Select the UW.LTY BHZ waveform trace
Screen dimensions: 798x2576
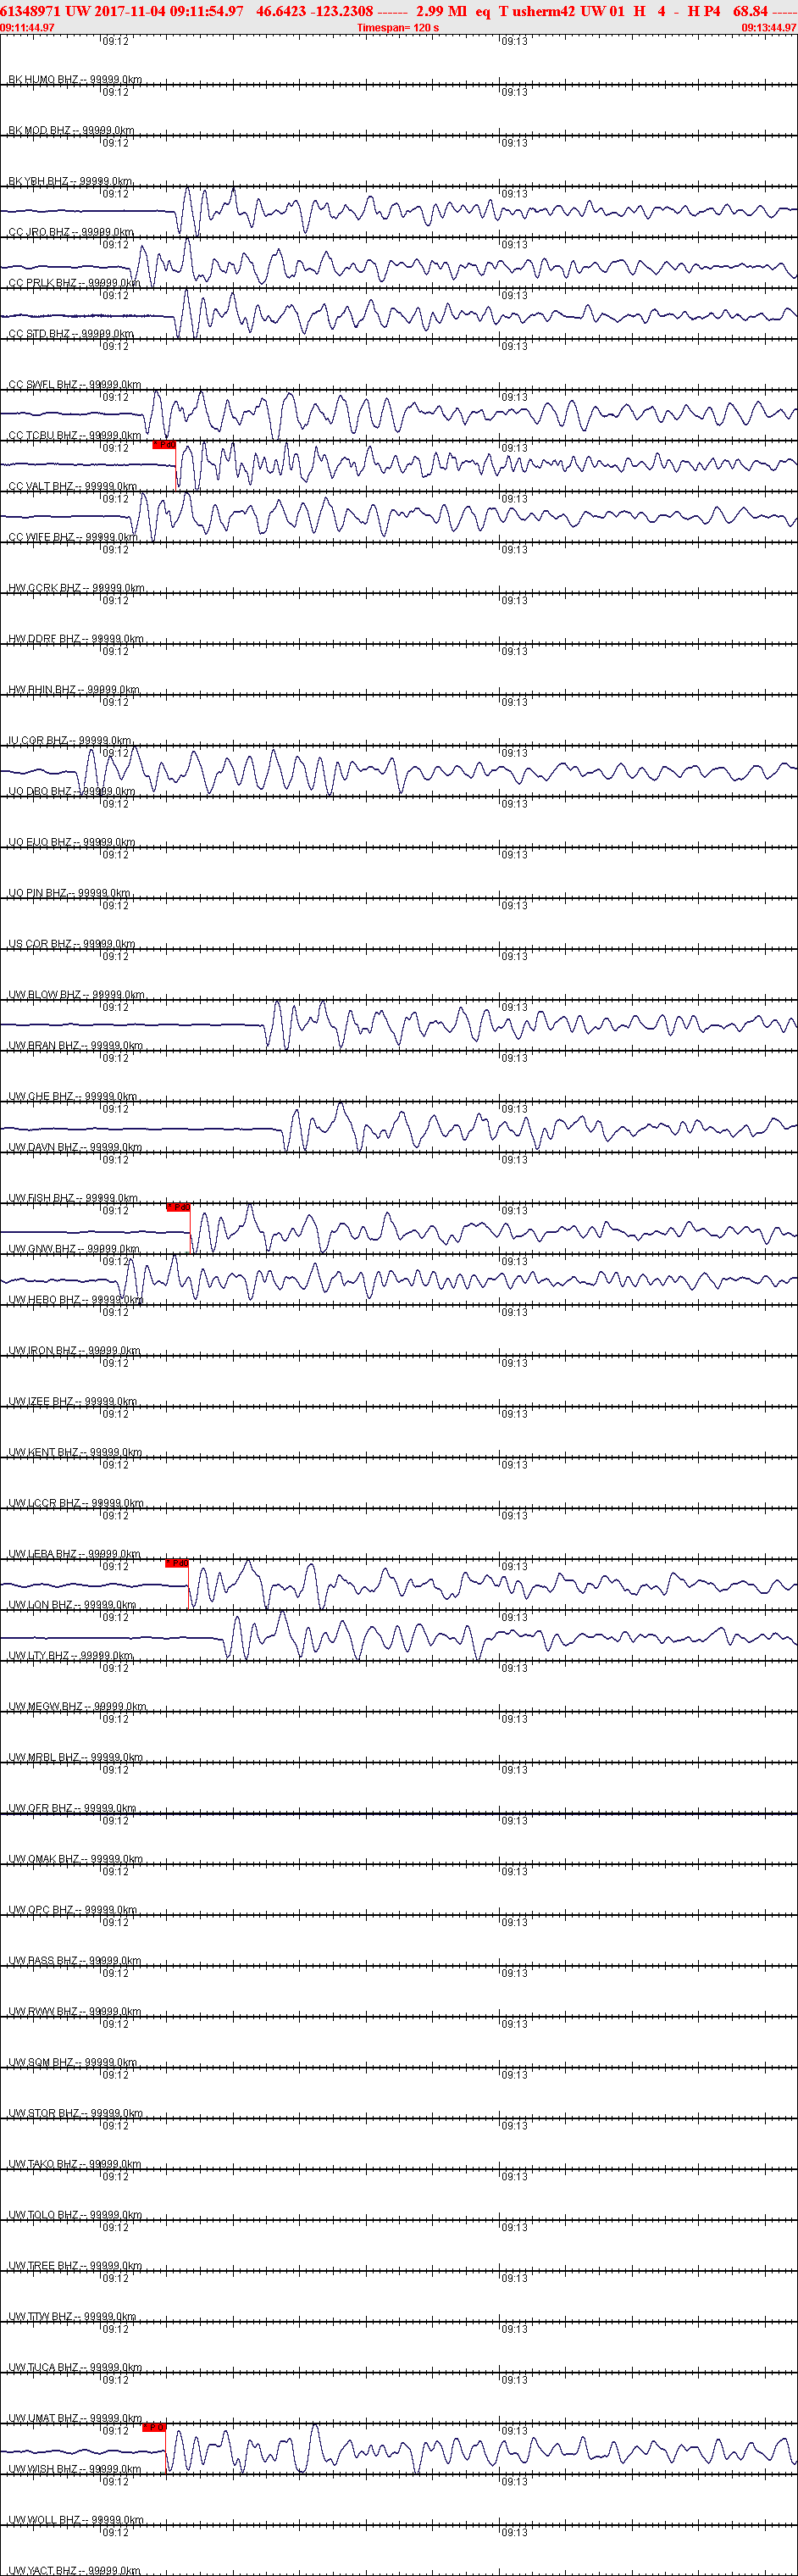[399, 1635]
